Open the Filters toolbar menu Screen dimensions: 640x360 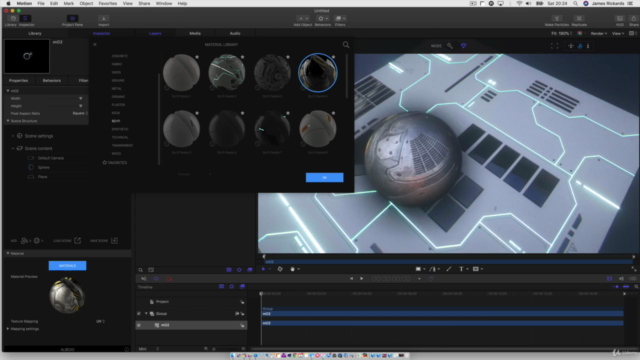pos(340,19)
